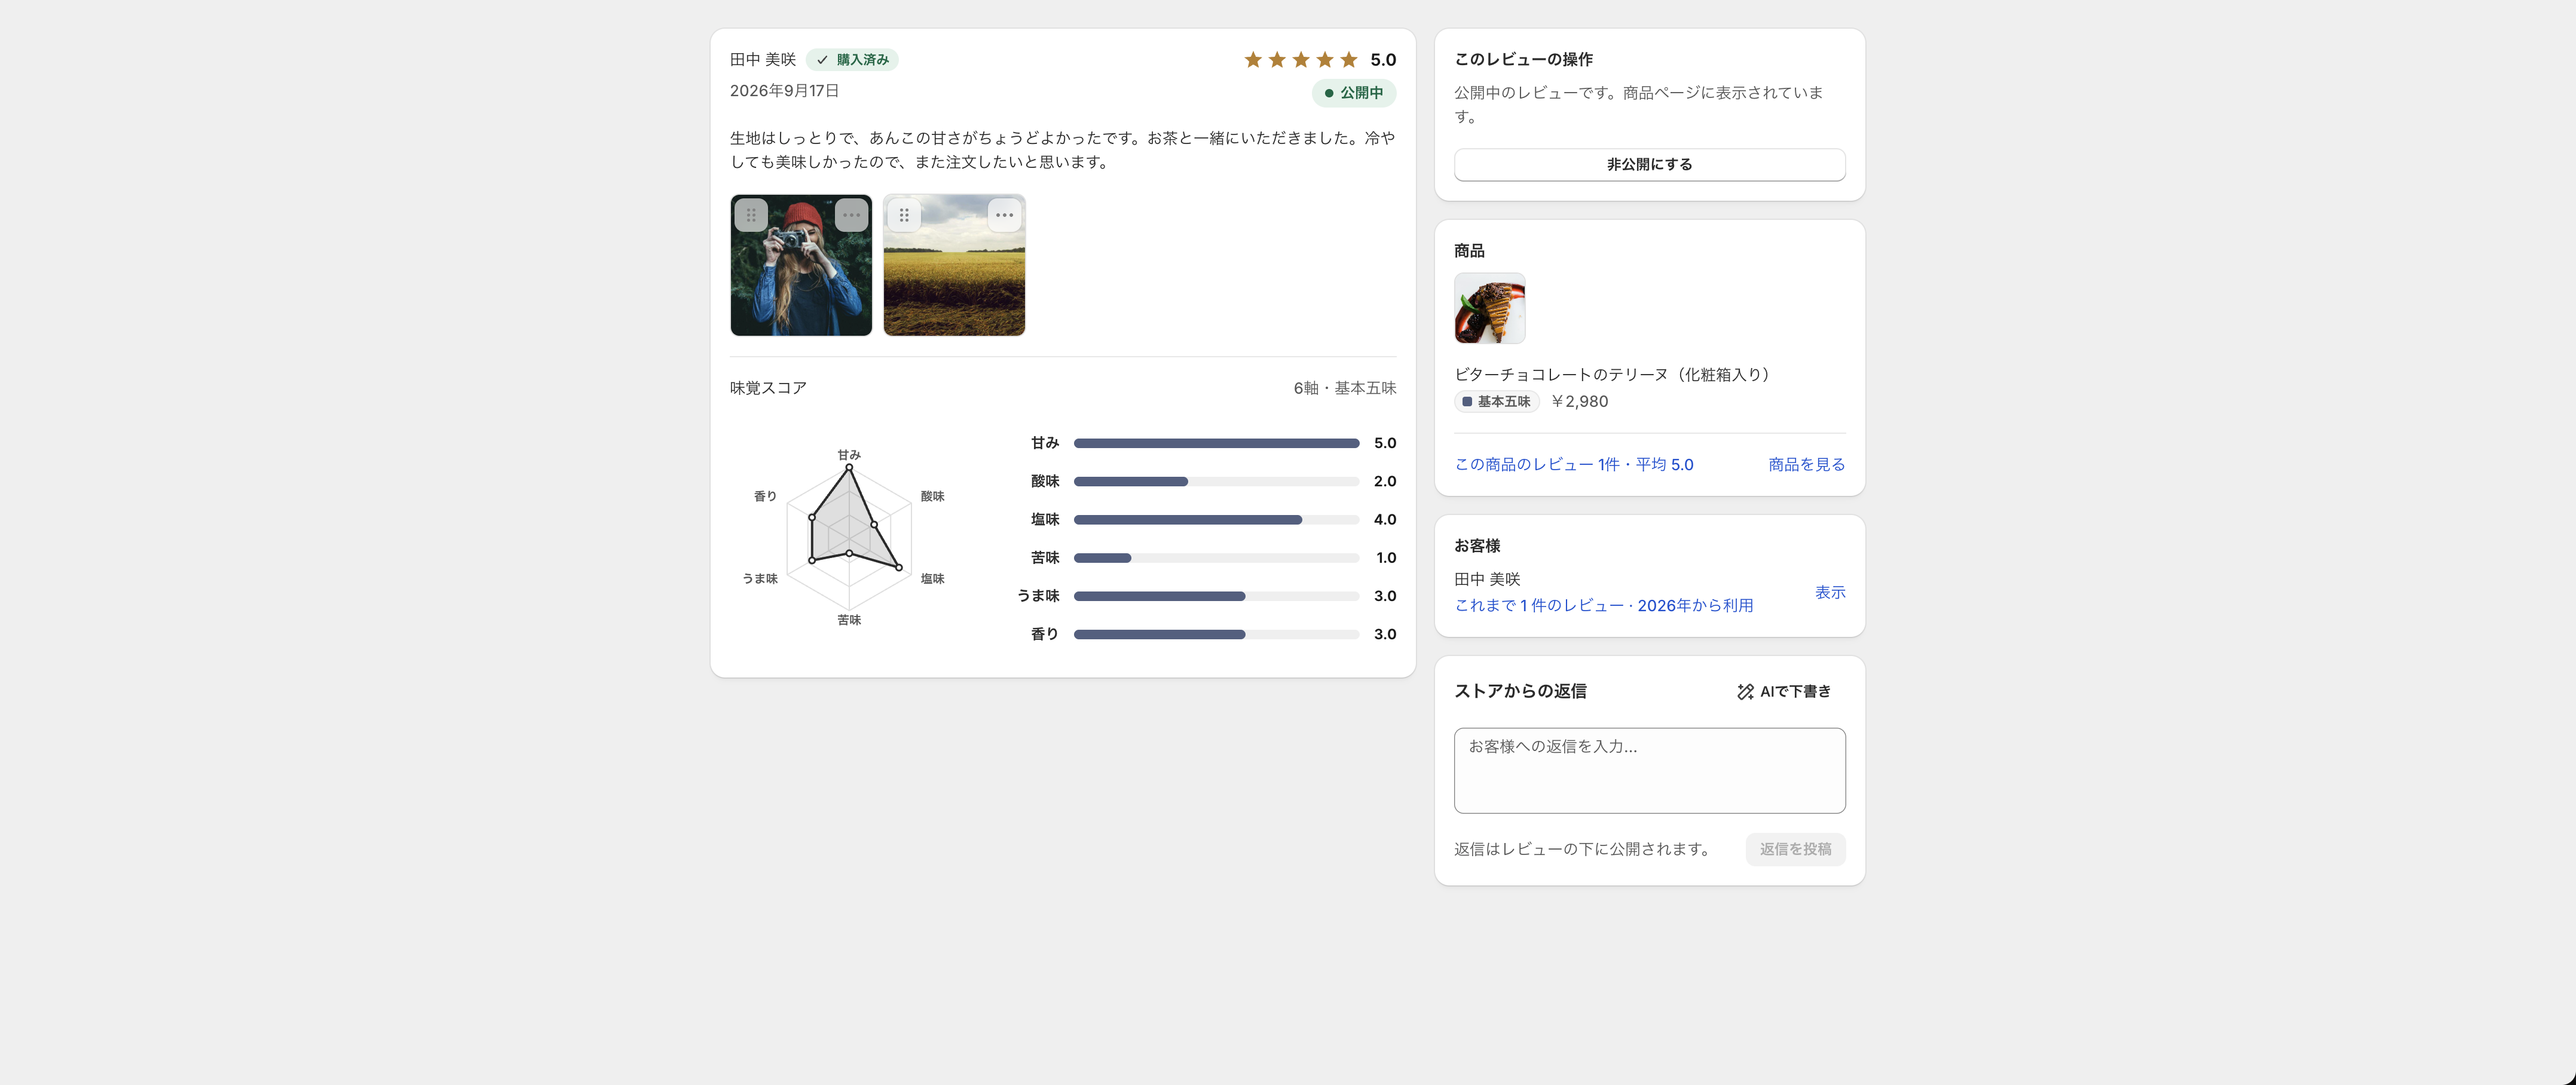Click 返信を投稿 button
The width and height of the screenshot is (2576, 1085).
1795,849
